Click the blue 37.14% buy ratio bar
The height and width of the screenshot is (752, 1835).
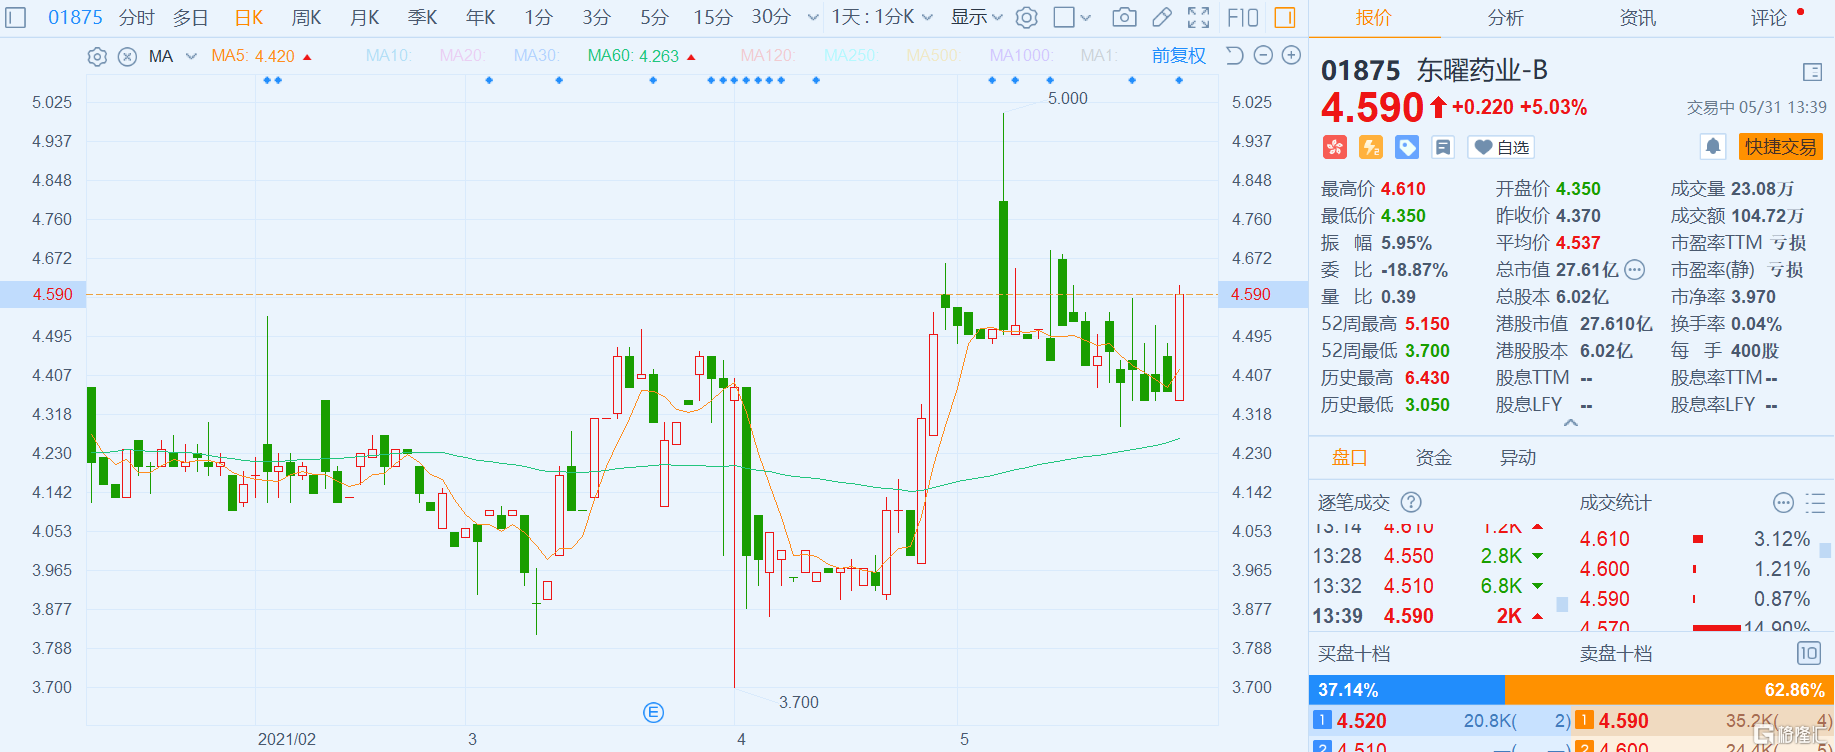coord(1407,690)
